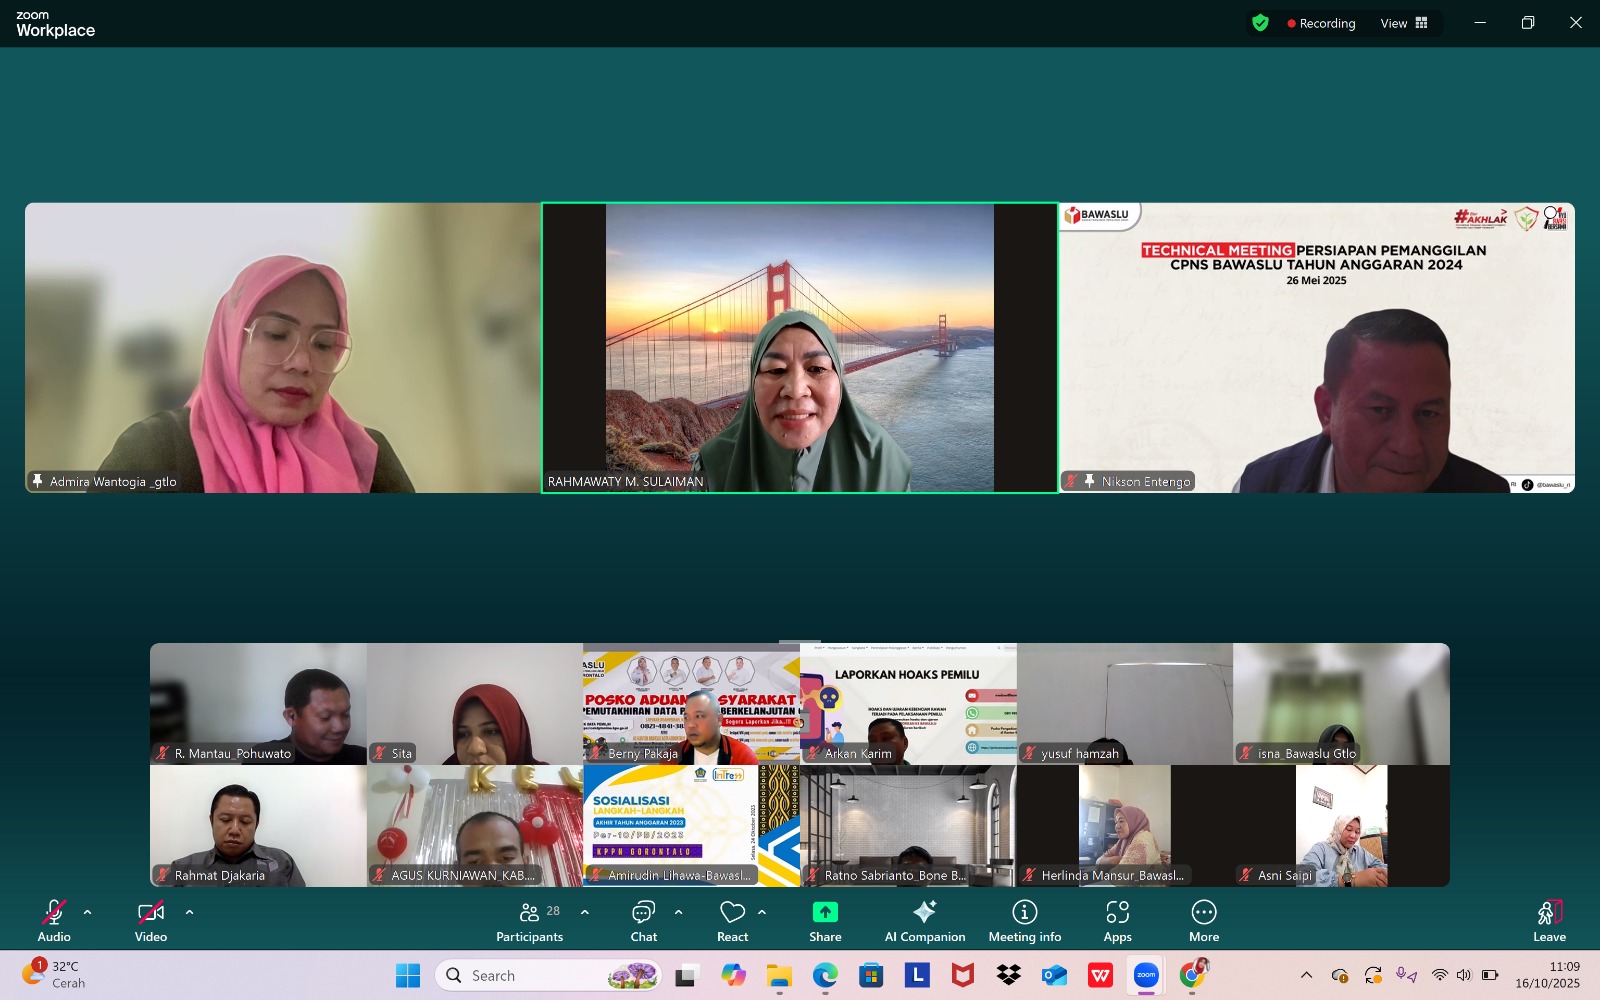Open the Chat panel
The width and height of the screenshot is (1600, 1000).
tap(643, 920)
